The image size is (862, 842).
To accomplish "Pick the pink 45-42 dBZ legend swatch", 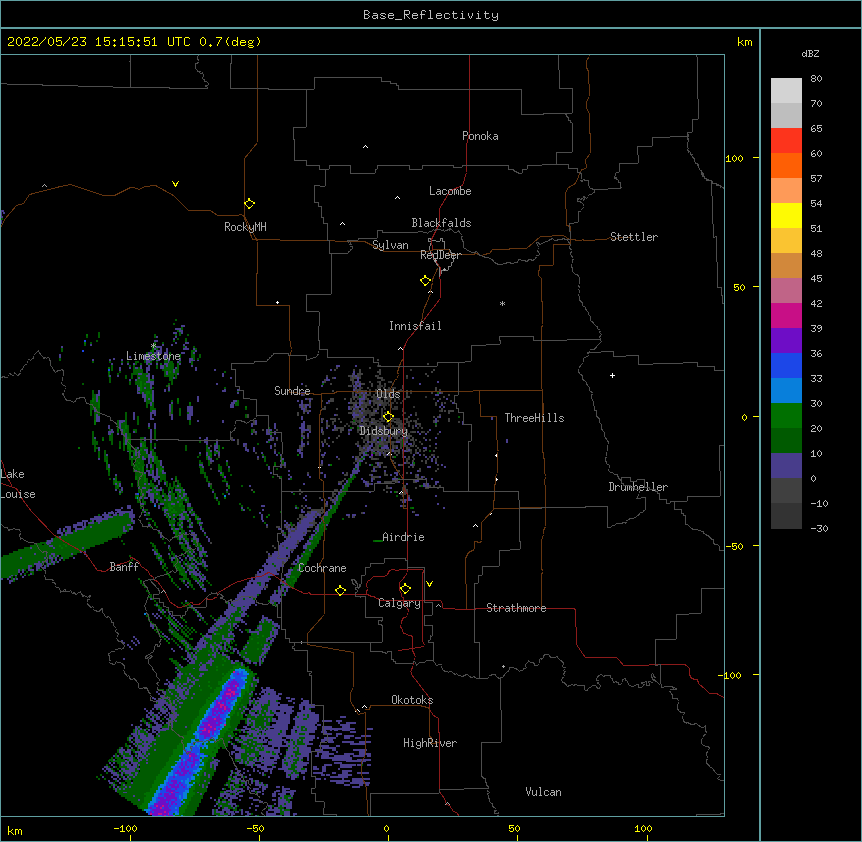I will (x=786, y=291).
